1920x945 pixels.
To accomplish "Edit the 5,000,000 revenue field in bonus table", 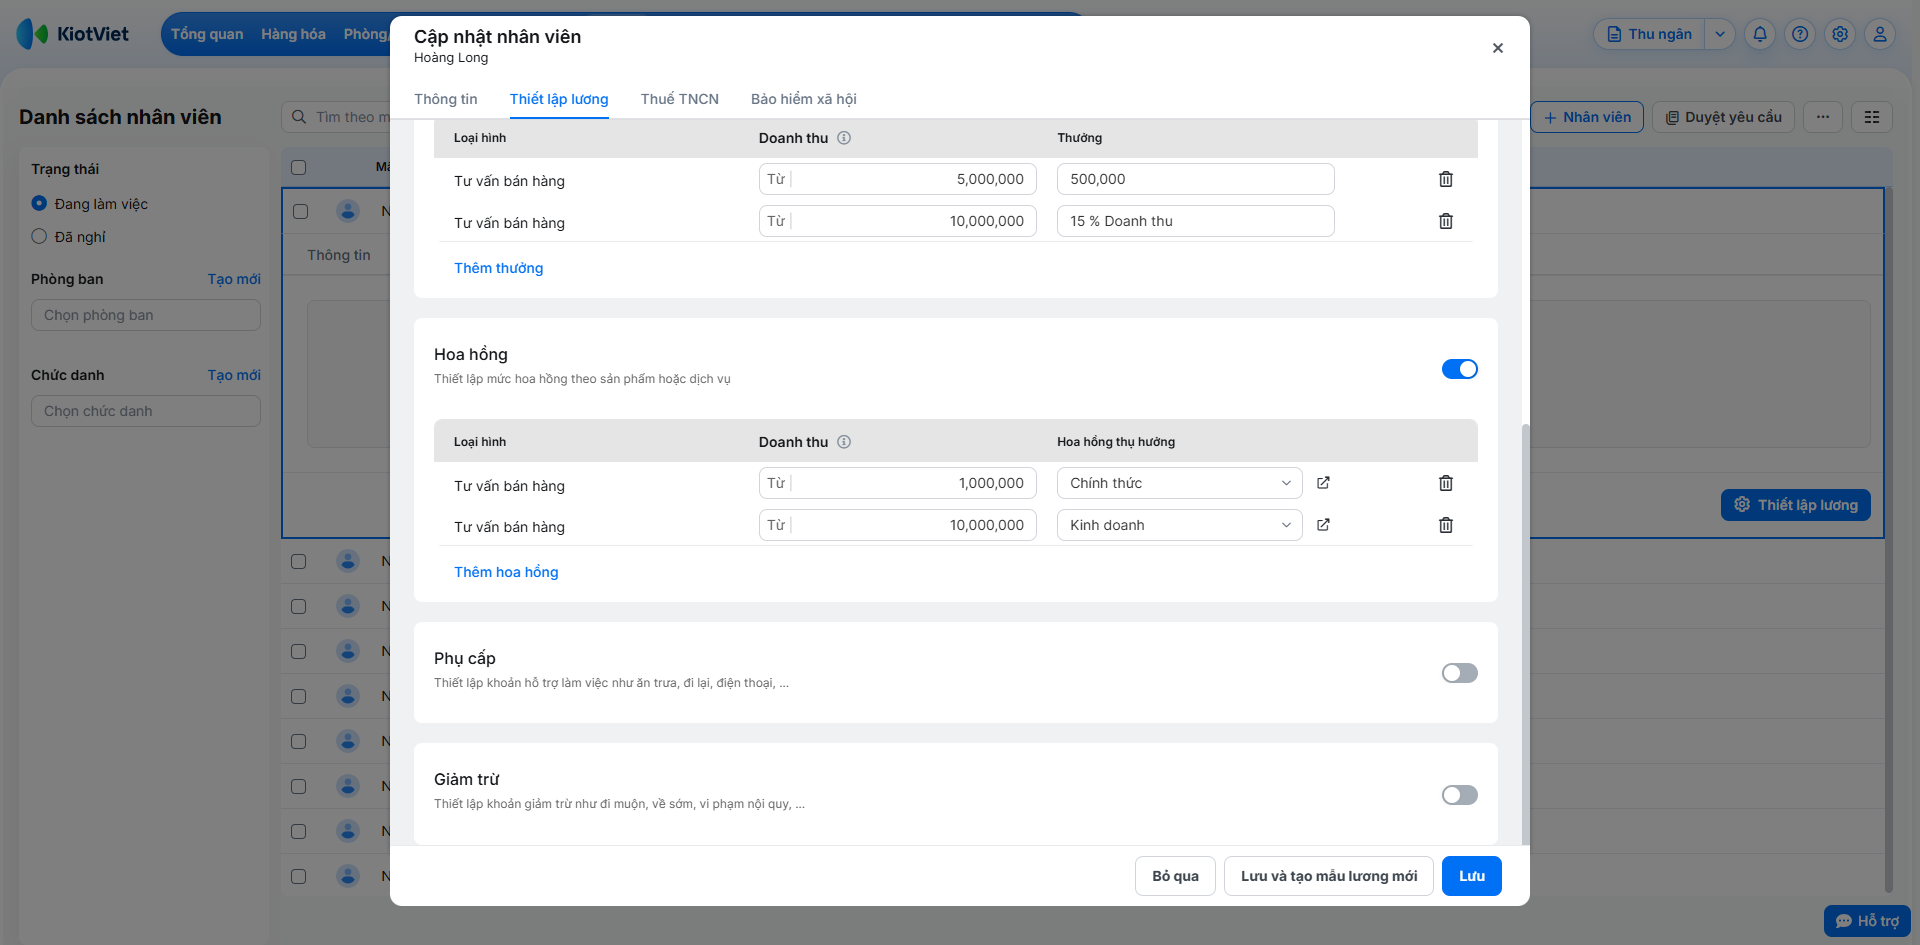I will [x=898, y=179].
